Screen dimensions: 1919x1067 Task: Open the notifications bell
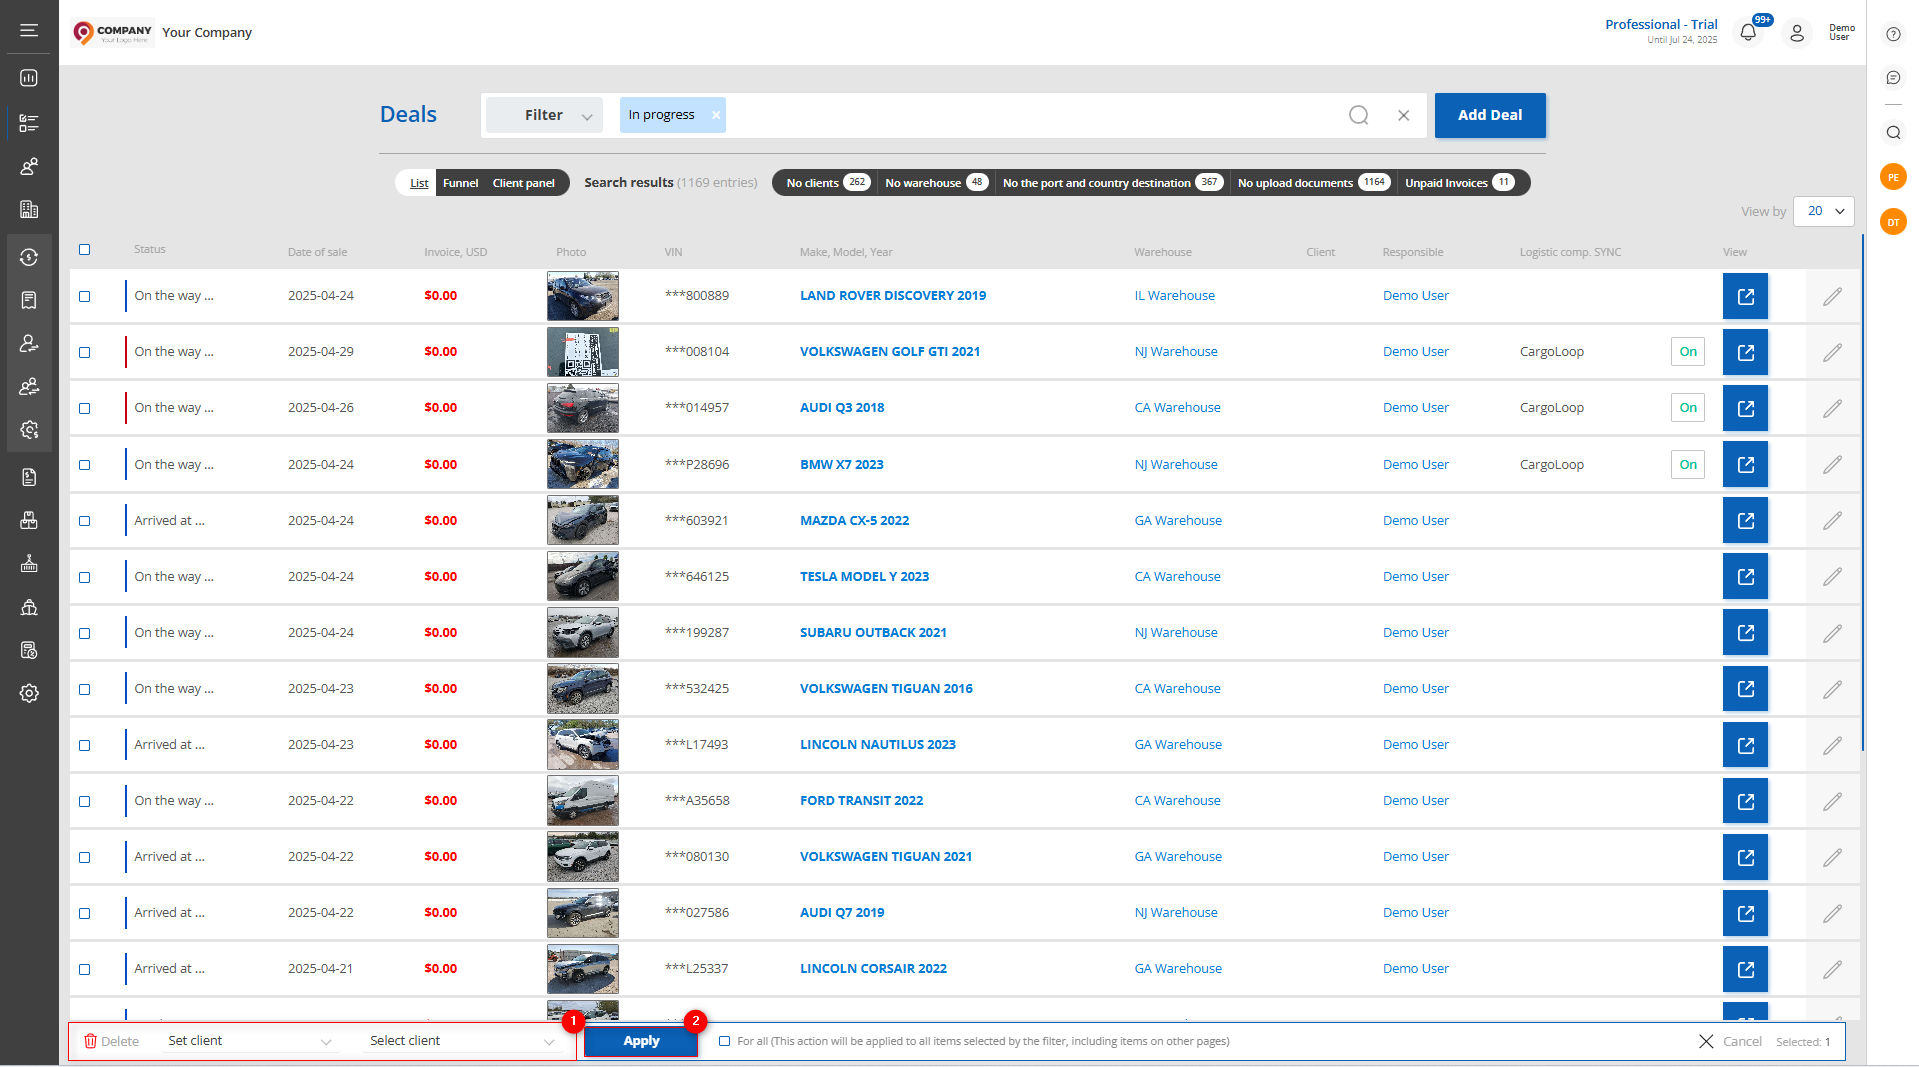click(1748, 32)
